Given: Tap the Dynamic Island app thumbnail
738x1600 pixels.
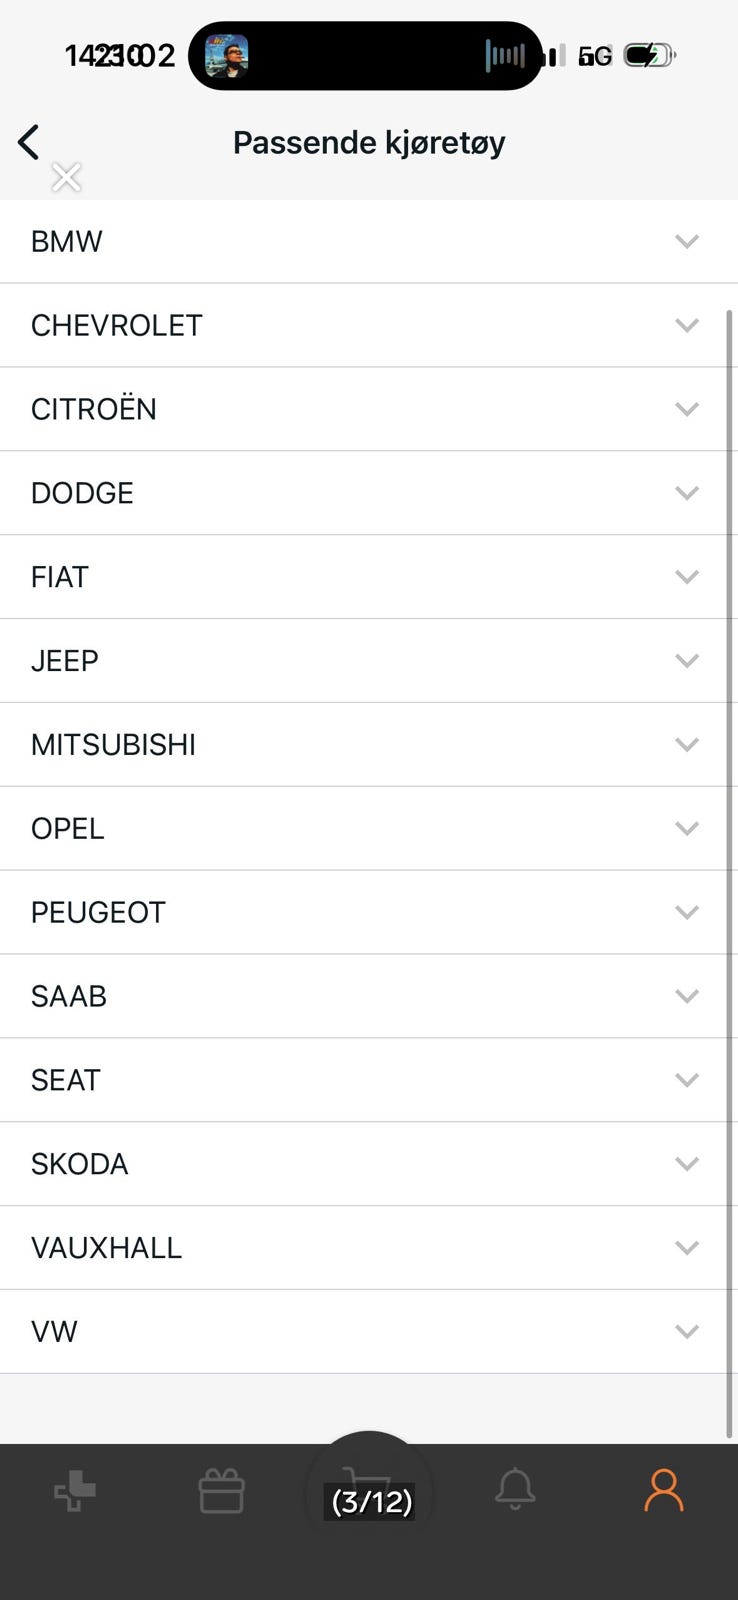Looking at the screenshot, I should coord(227,56).
